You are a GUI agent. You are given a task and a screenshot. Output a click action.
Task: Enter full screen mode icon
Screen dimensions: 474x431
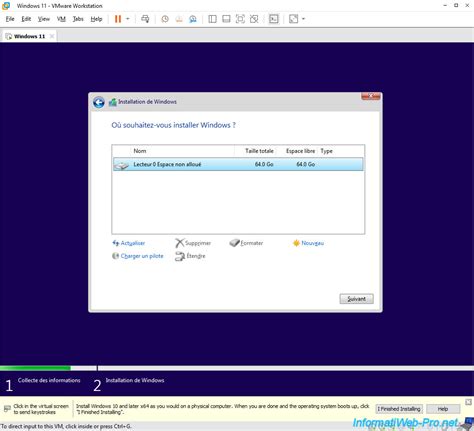(x=240, y=19)
